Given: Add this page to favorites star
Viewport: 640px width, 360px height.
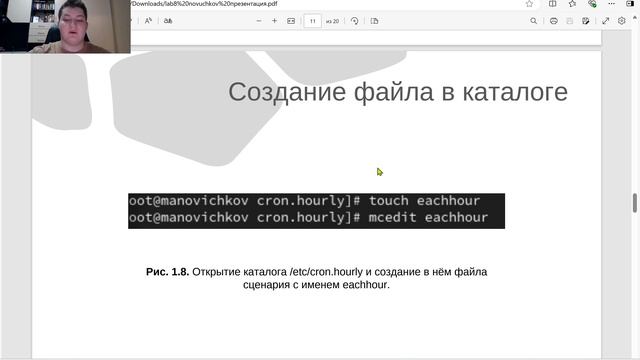Looking at the screenshot, I should pyautogui.click(x=529, y=4).
